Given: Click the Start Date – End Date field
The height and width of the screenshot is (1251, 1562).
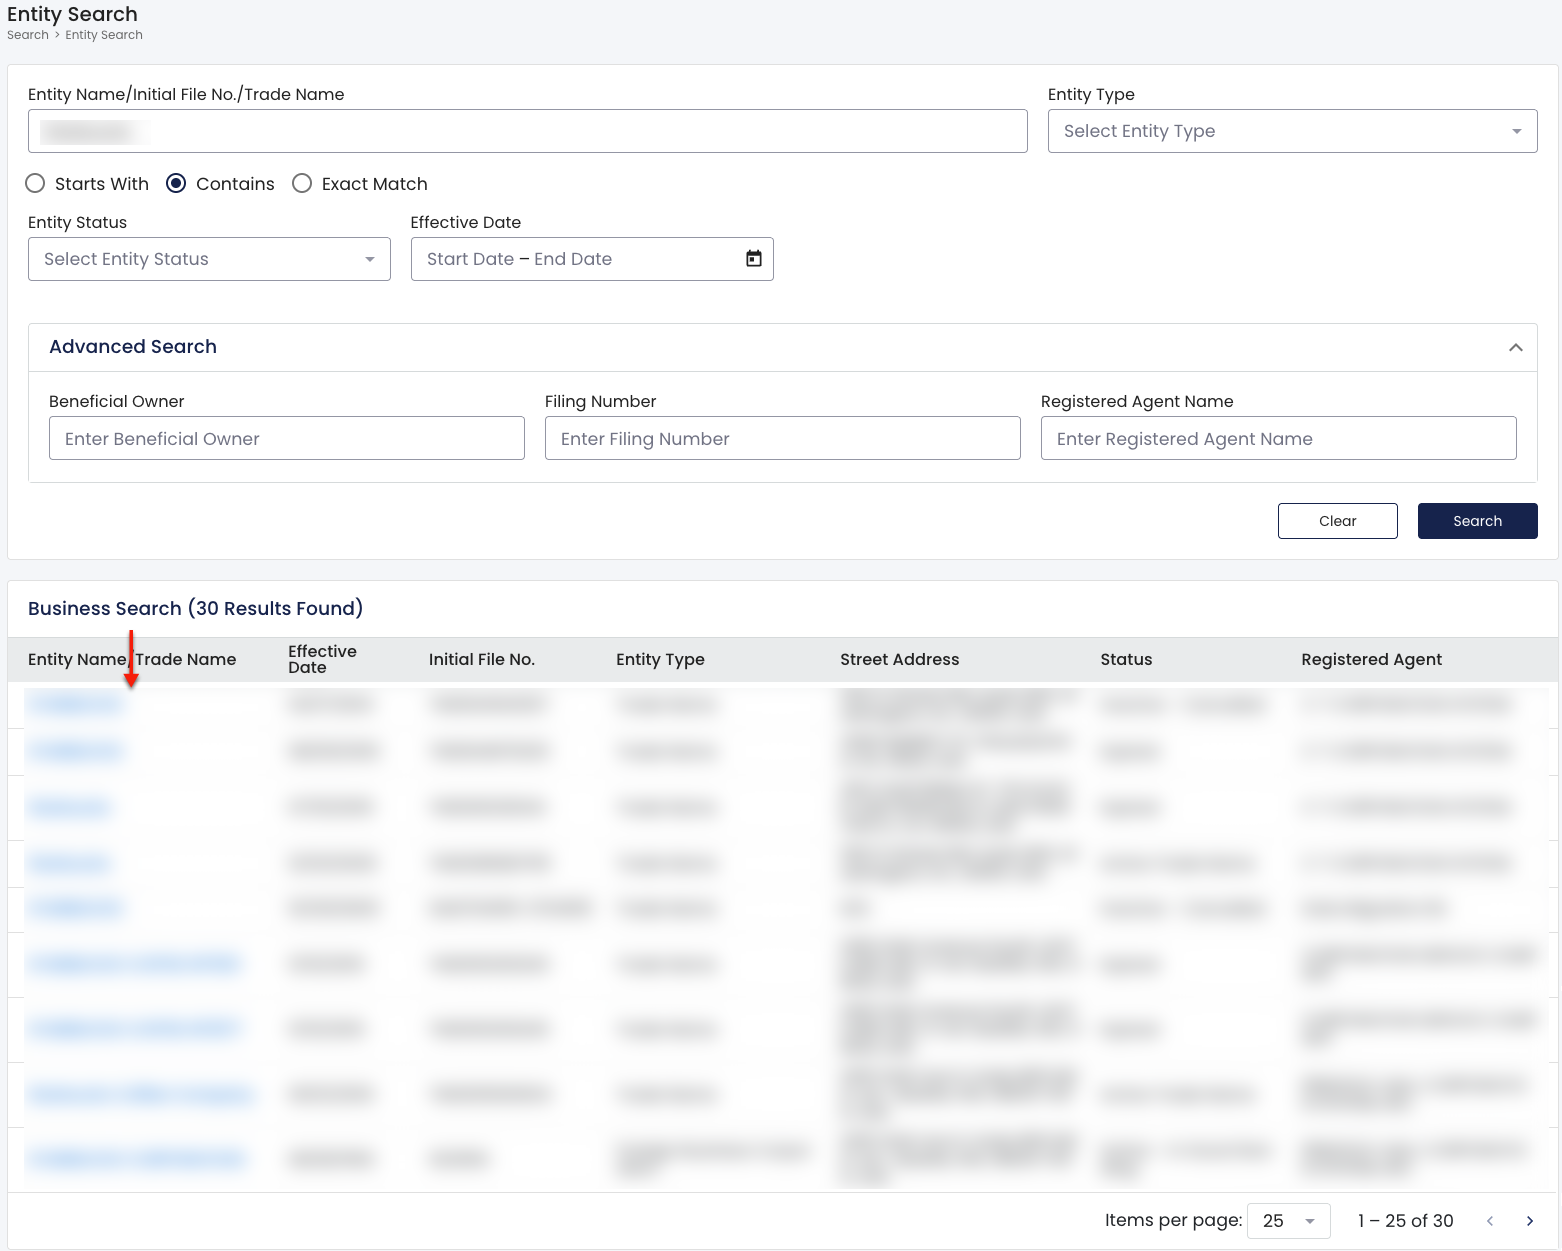Looking at the screenshot, I should click(x=592, y=259).
